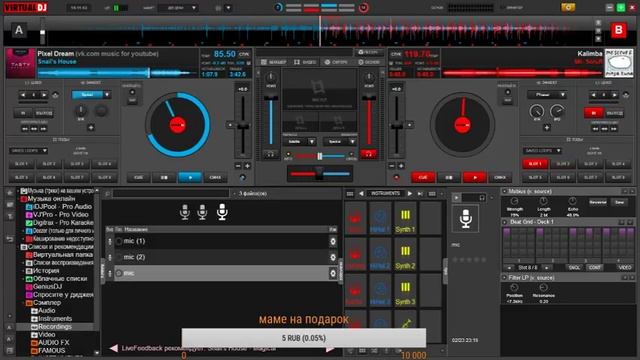Go to next sampler bank after INSTRUMENTS
This screenshot has height=360, width=640.
pyautogui.click(x=409, y=193)
